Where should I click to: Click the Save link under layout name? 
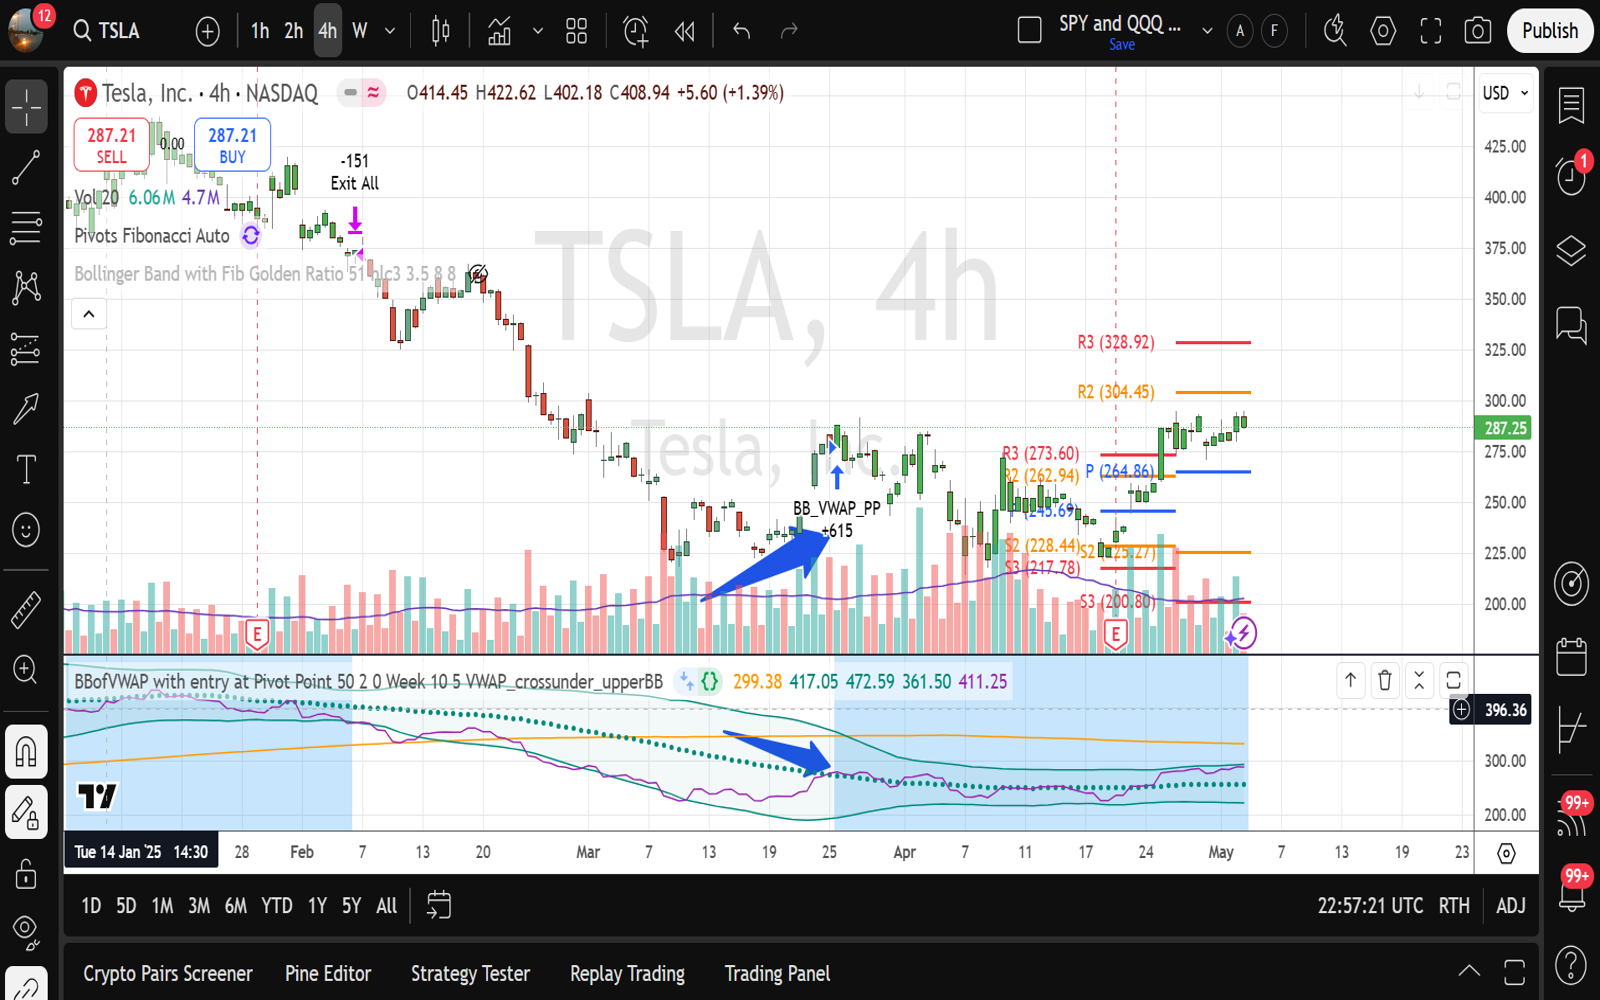coord(1122,45)
